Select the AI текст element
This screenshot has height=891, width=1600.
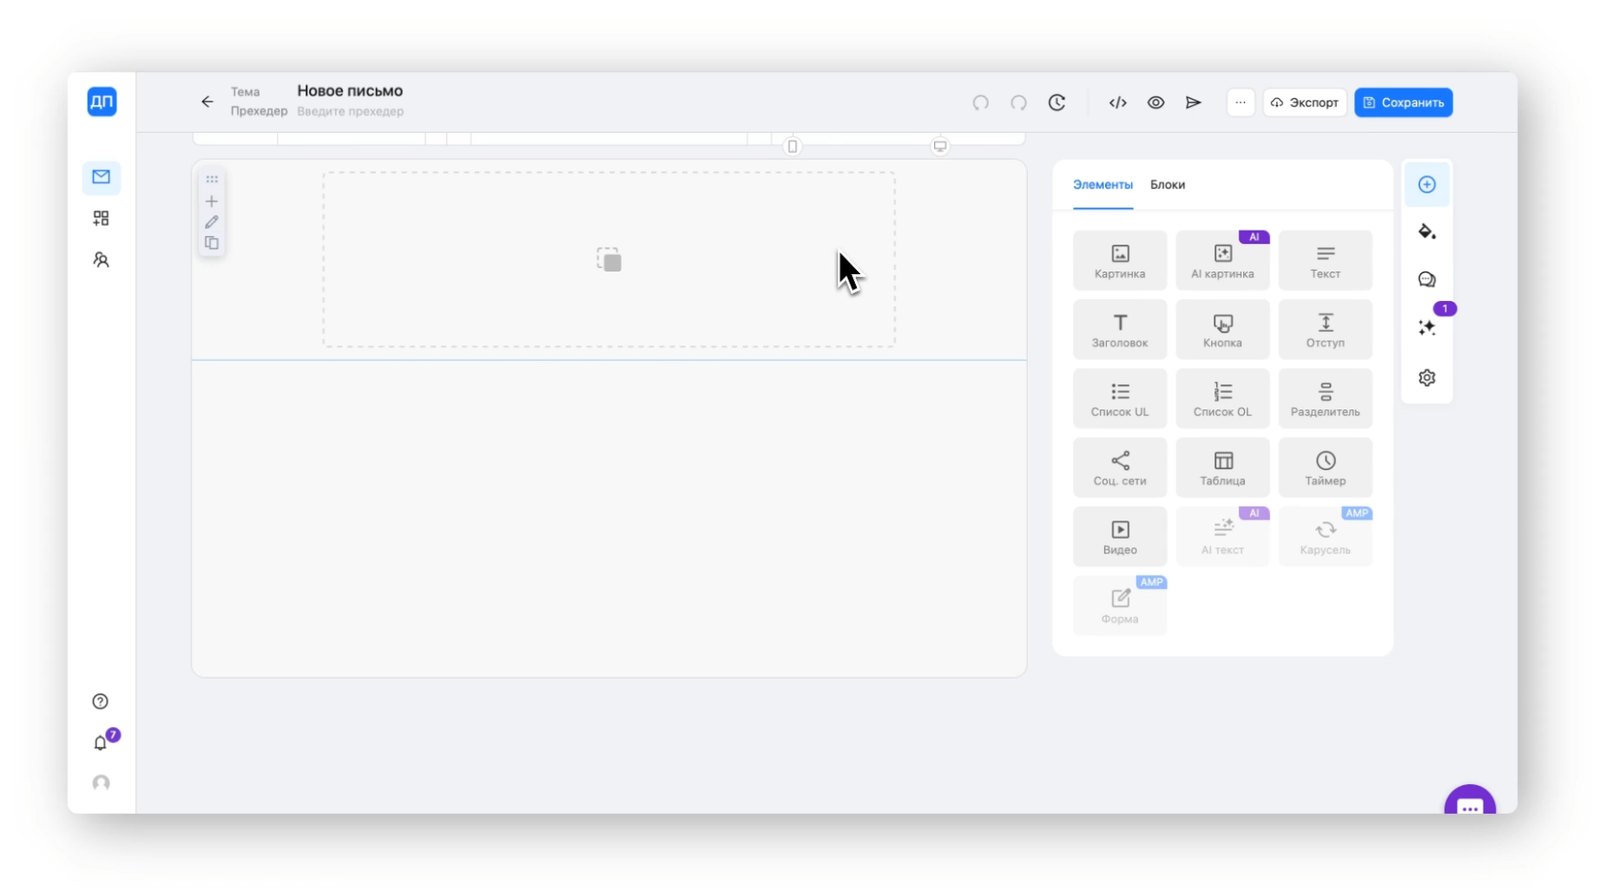click(x=1222, y=536)
